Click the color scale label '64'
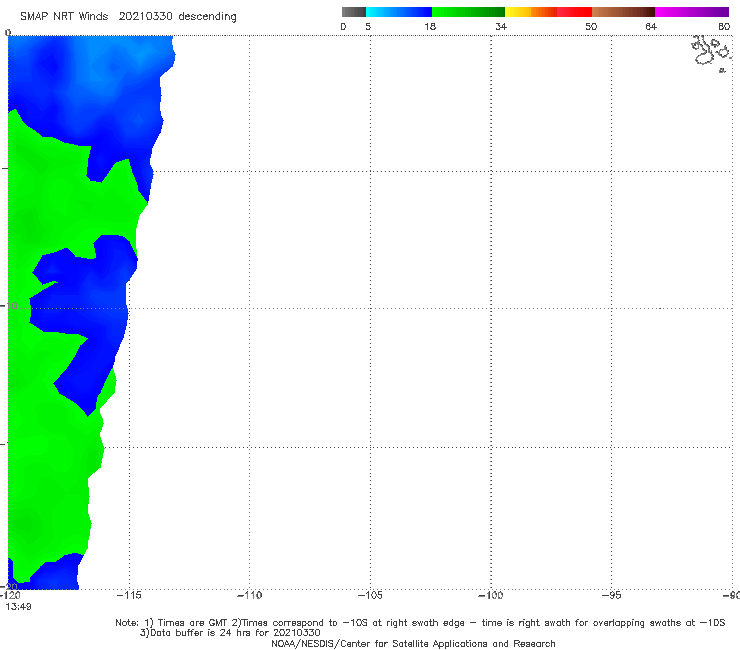The height and width of the screenshot is (650, 740). coord(651,27)
